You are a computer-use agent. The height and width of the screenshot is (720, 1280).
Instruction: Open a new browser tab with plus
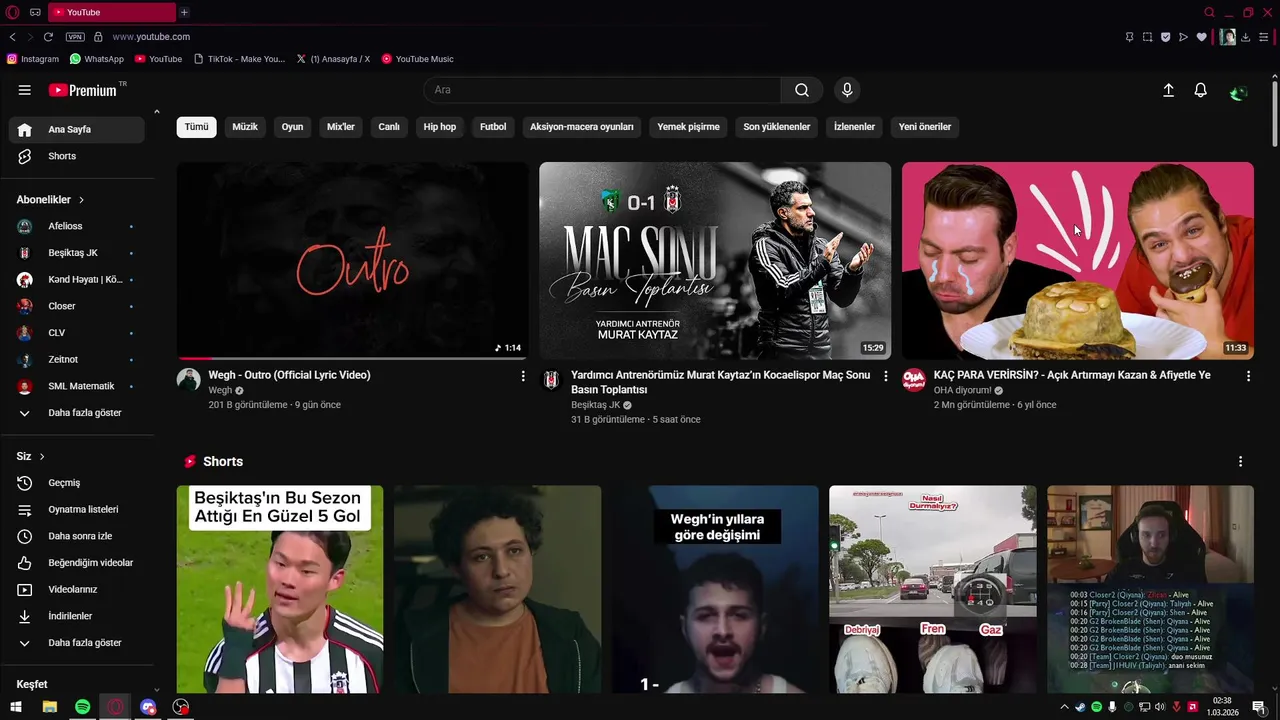(x=184, y=12)
